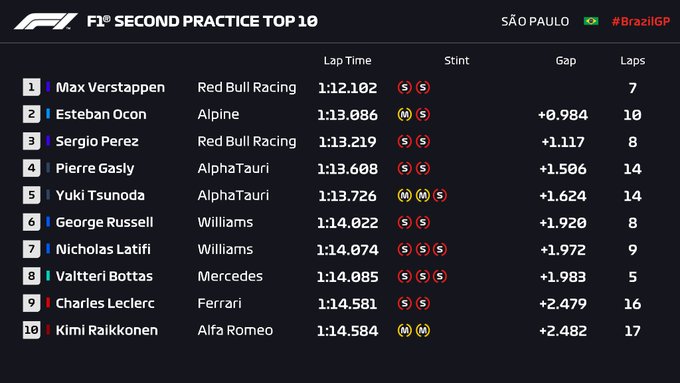The image size is (680, 383).
Task: Click the position 10 badge
Action: click(x=32, y=330)
